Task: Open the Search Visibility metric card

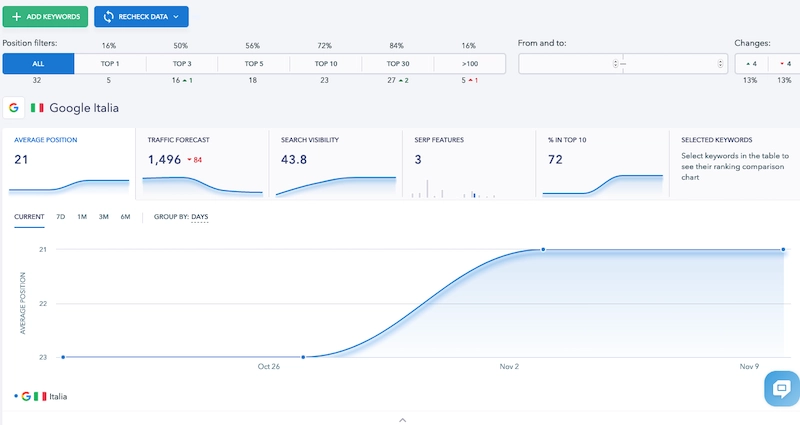Action: pos(335,163)
